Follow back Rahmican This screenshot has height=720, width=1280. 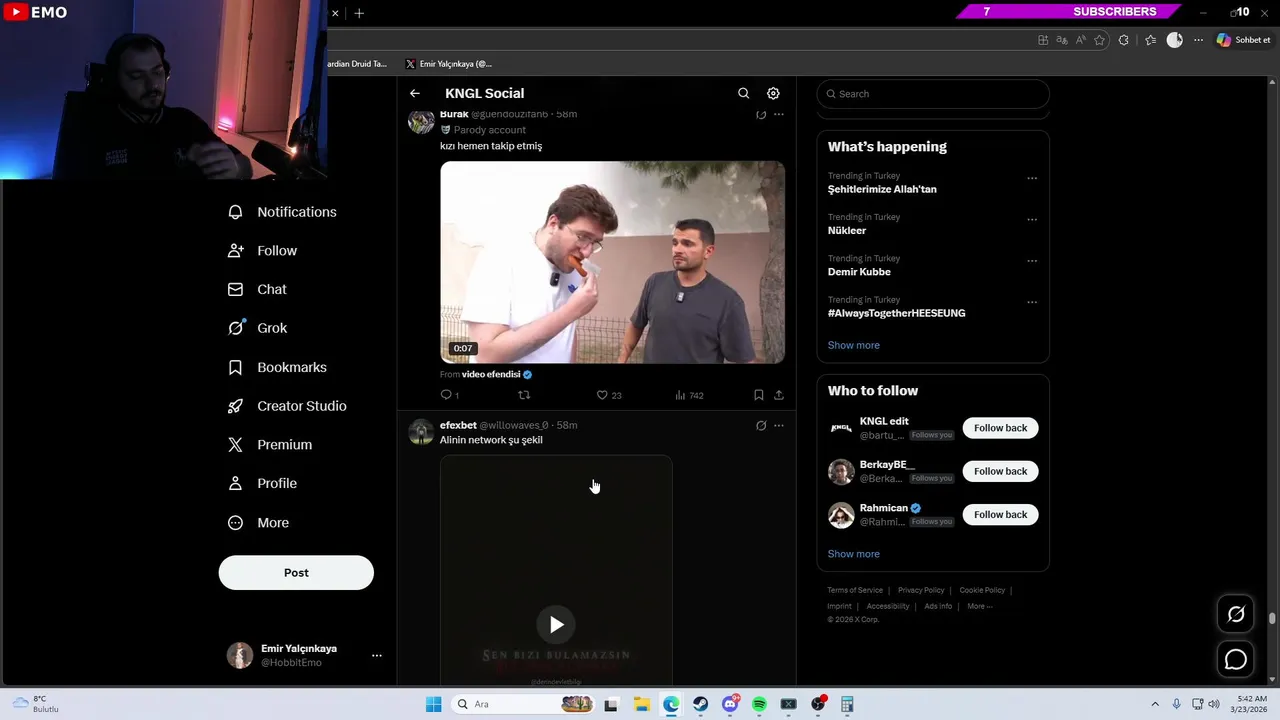pos(1000,514)
